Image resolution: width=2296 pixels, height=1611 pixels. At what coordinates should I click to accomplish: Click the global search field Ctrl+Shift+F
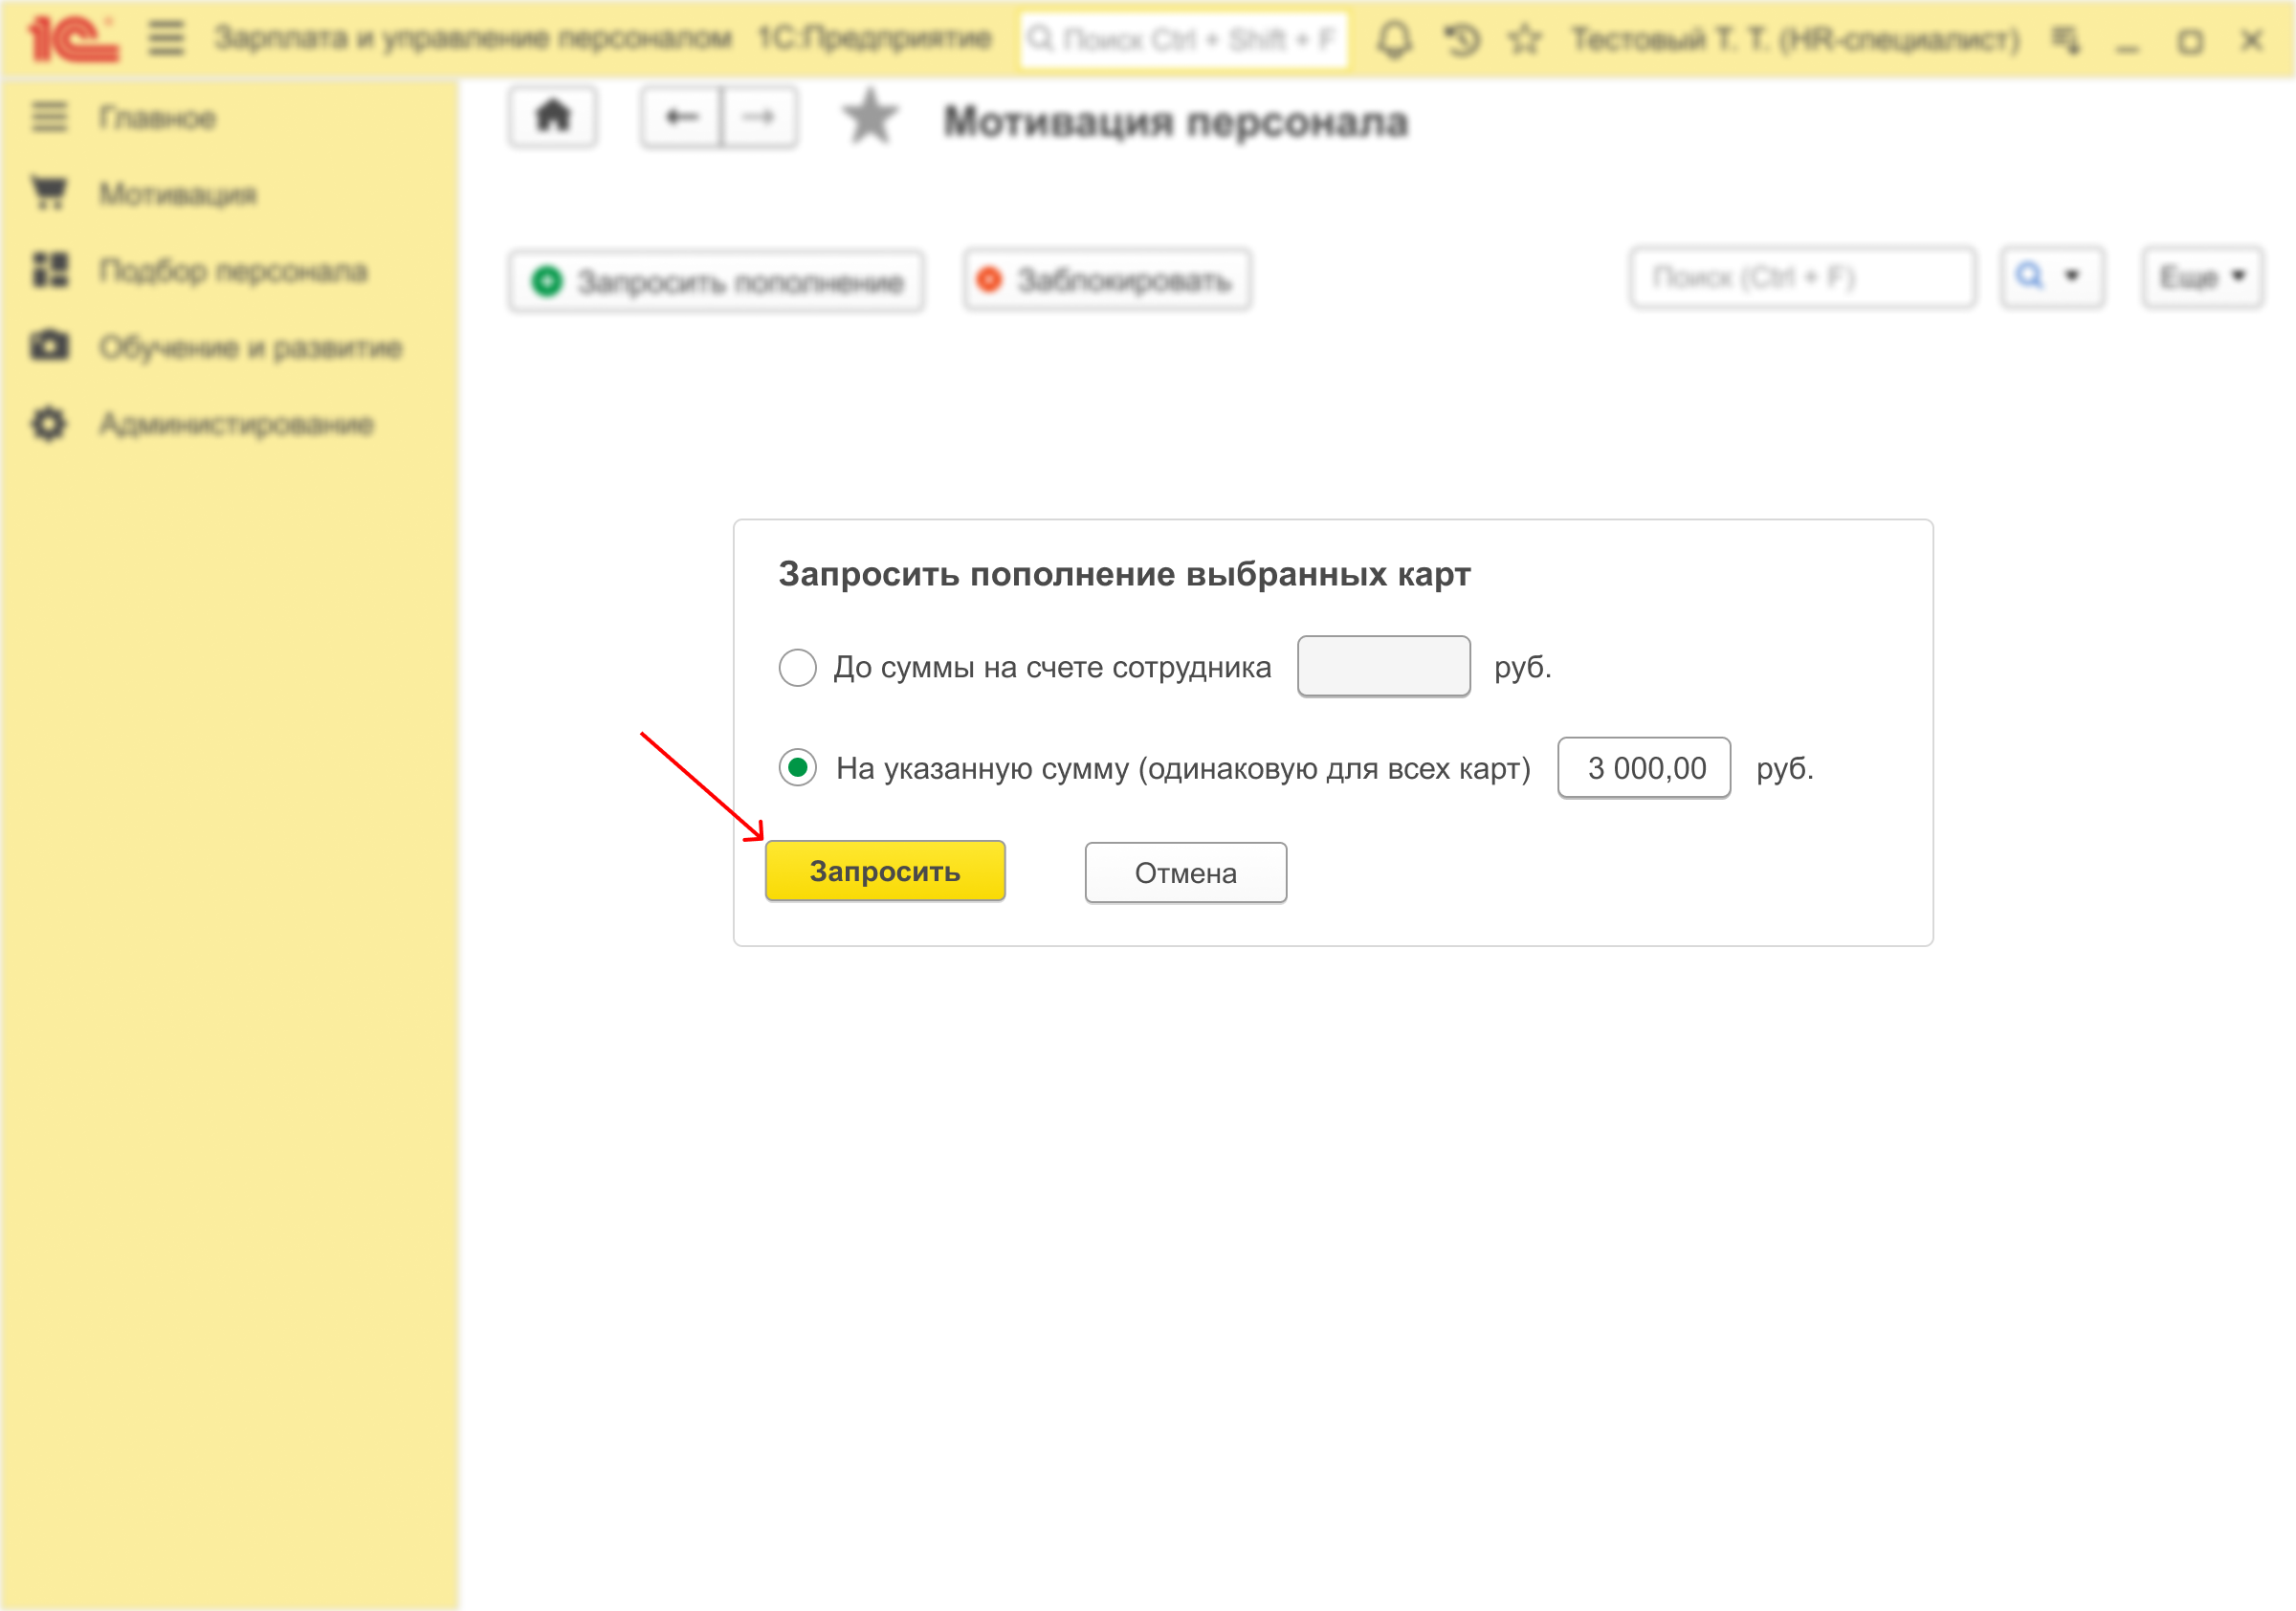point(1184,40)
